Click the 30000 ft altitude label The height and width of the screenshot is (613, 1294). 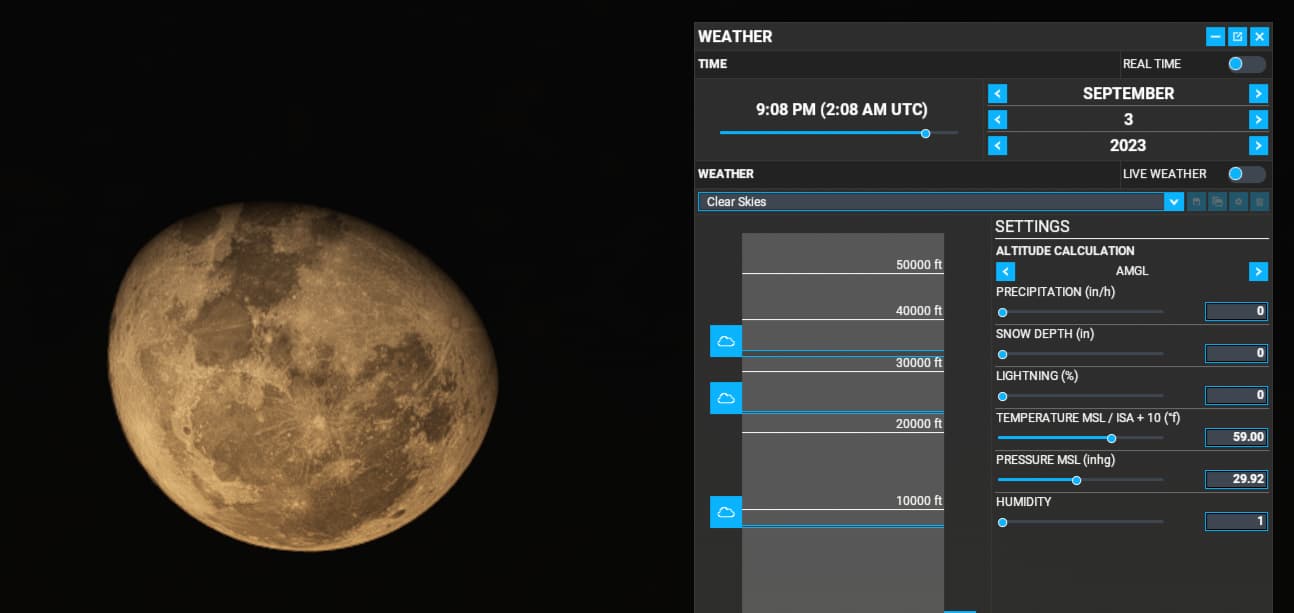[x=919, y=363]
